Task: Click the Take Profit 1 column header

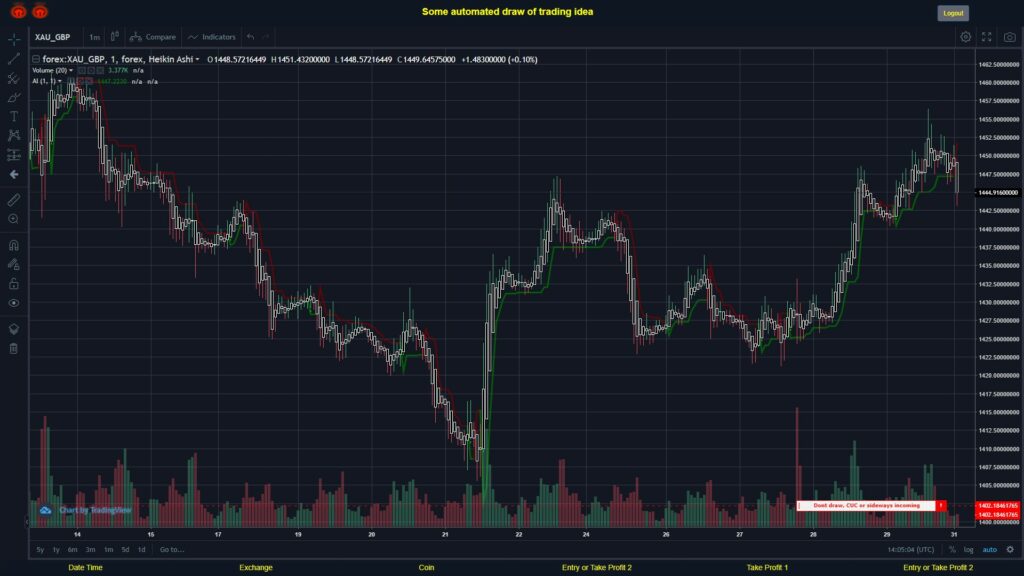Action: 767,568
